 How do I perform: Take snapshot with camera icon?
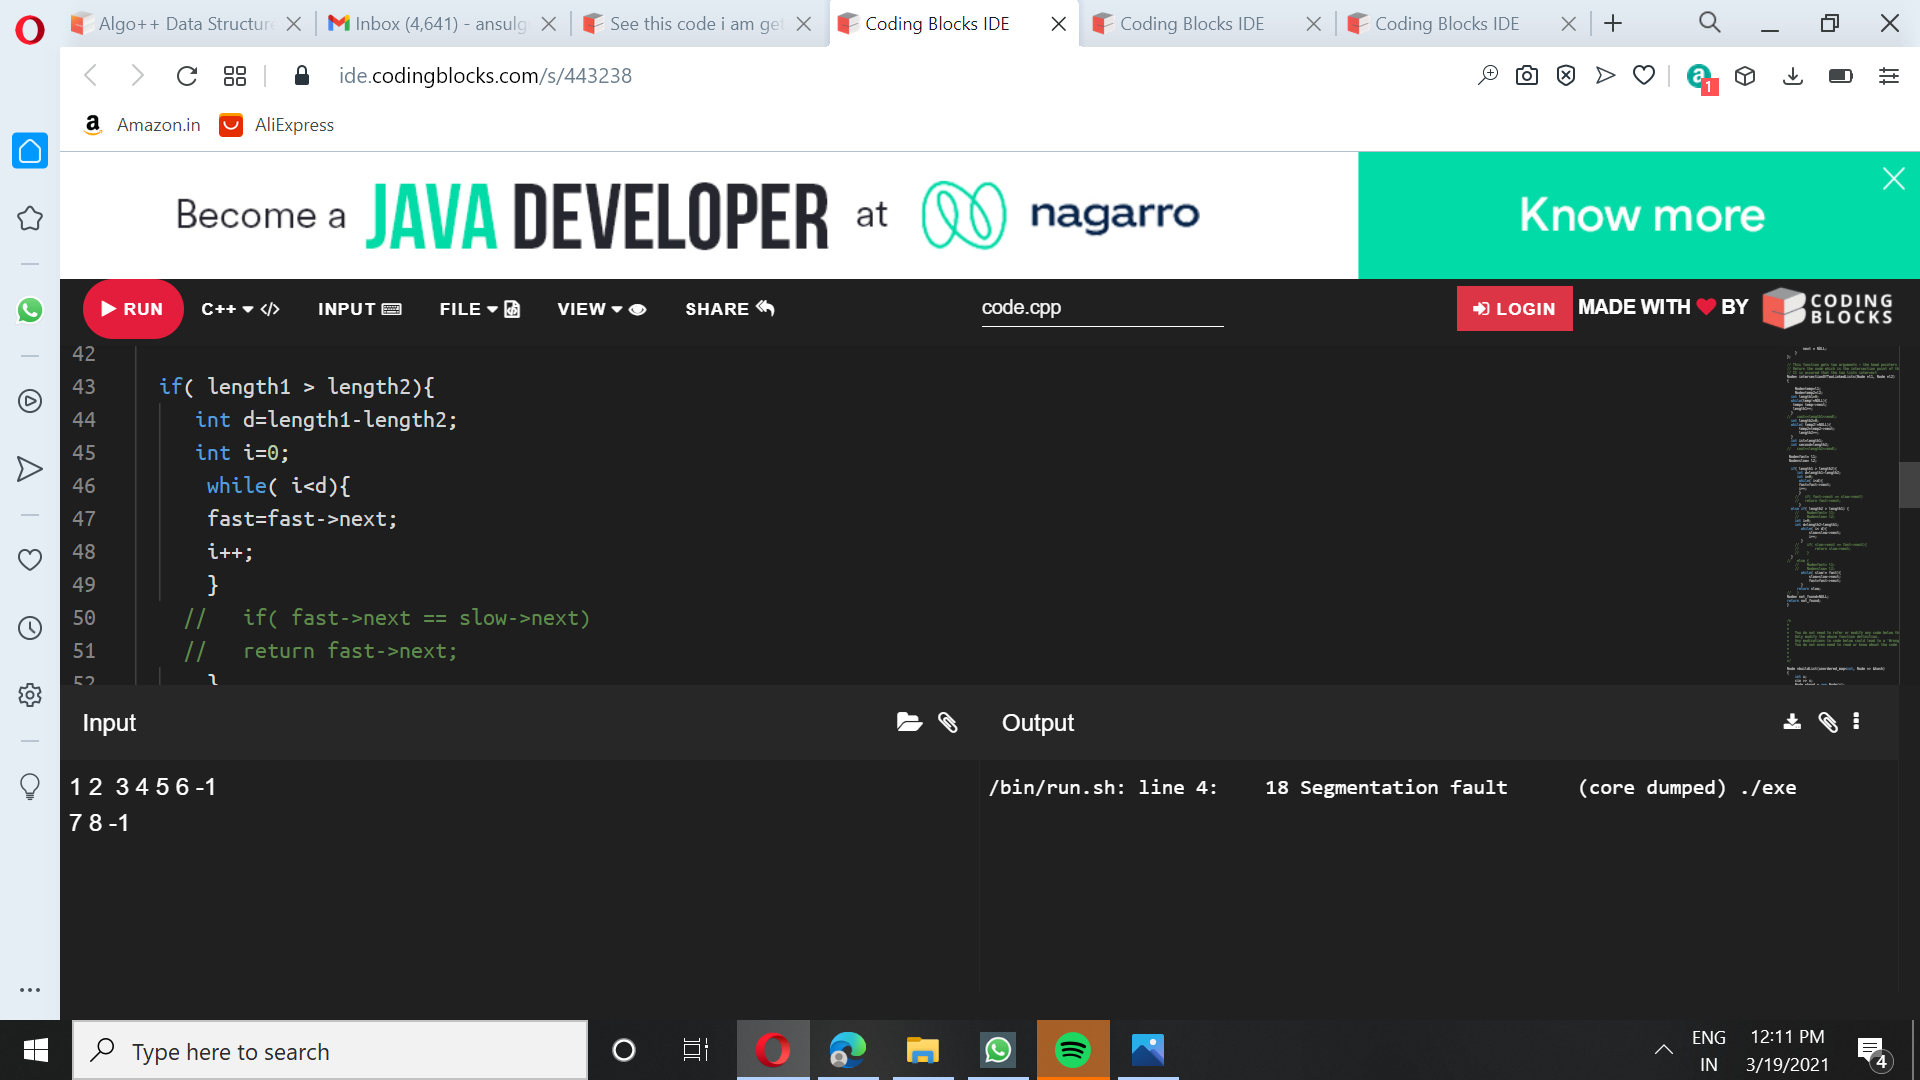click(x=1526, y=76)
